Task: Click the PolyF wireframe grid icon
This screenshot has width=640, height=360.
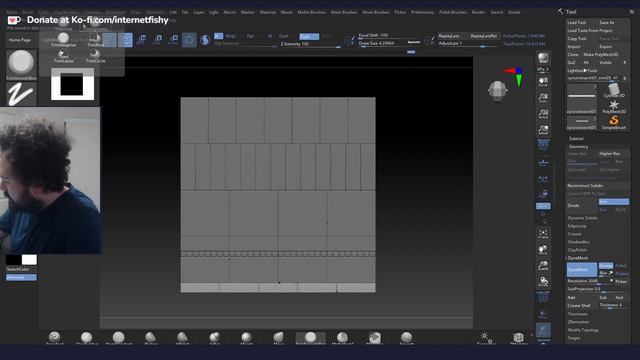Action: click(x=543, y=298)
